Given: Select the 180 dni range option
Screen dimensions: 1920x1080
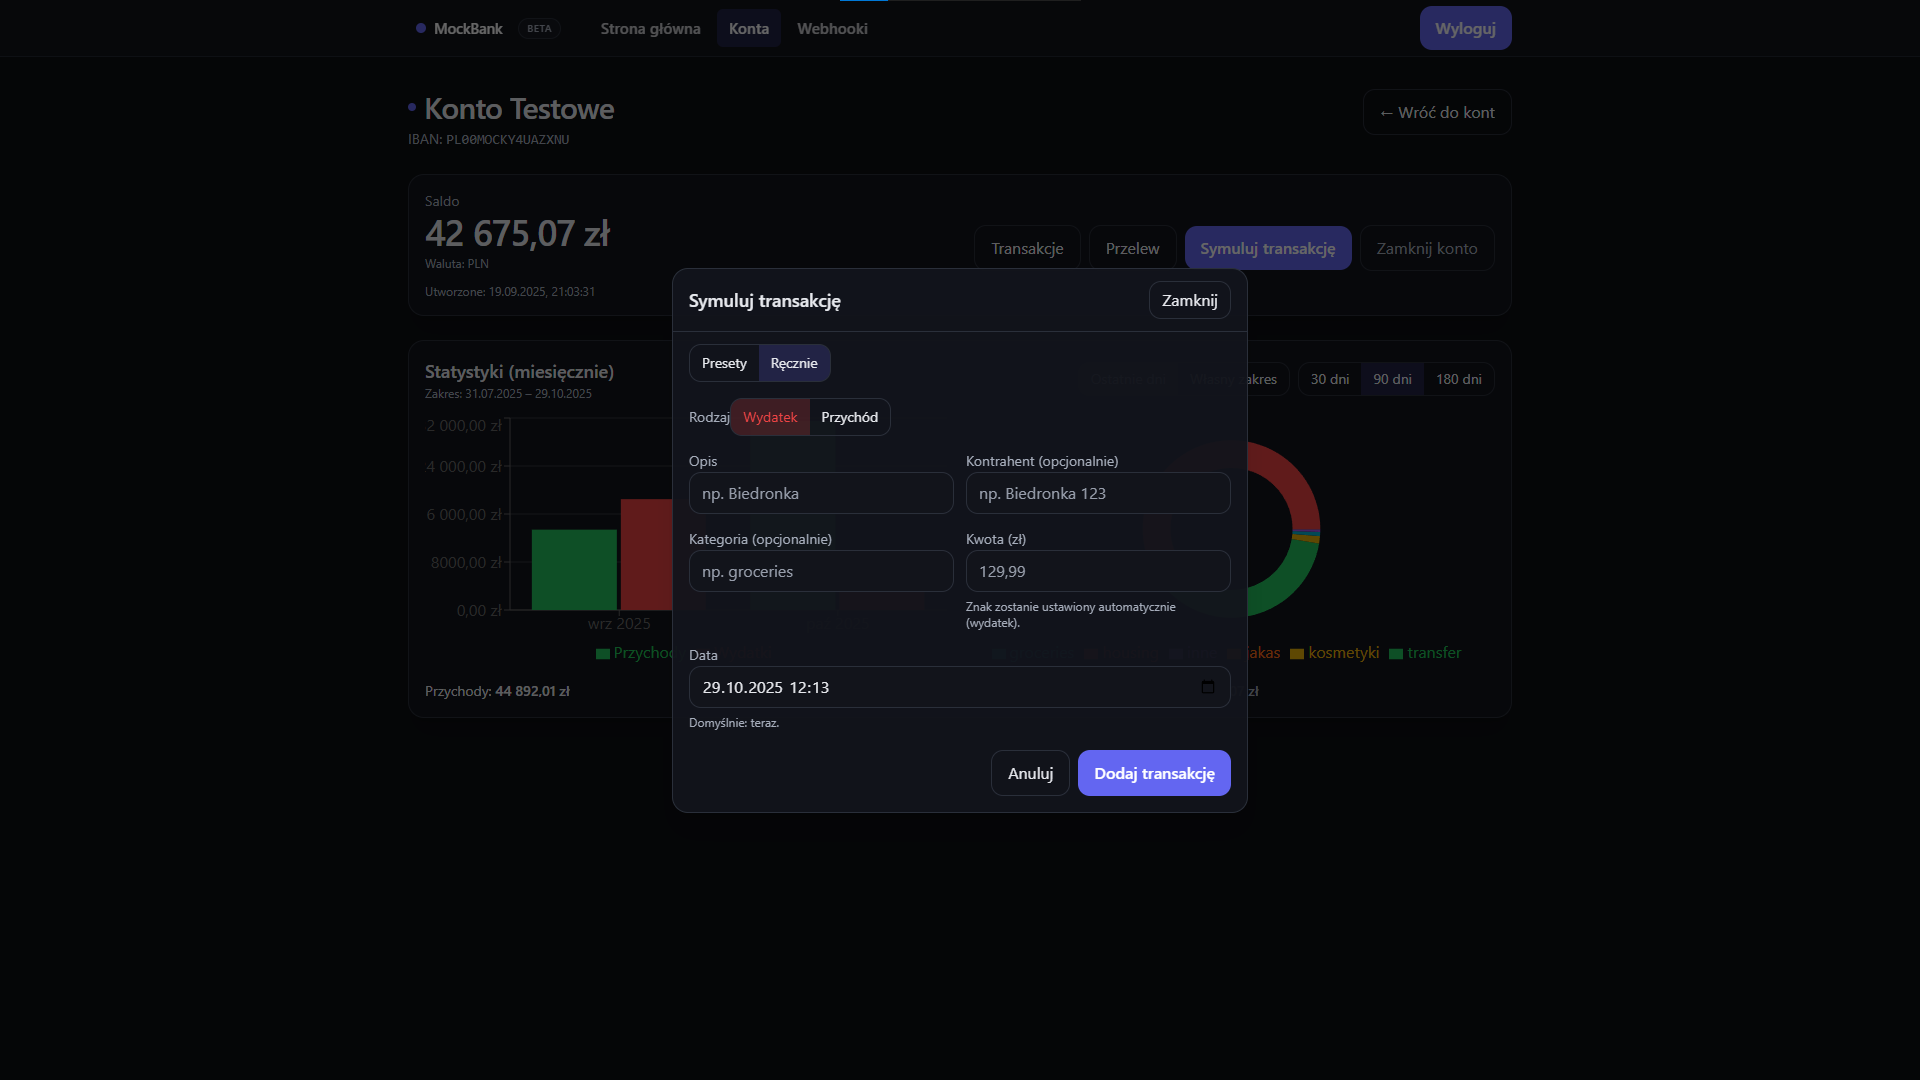Looking at the screenshot, I should coord(1458,379).
